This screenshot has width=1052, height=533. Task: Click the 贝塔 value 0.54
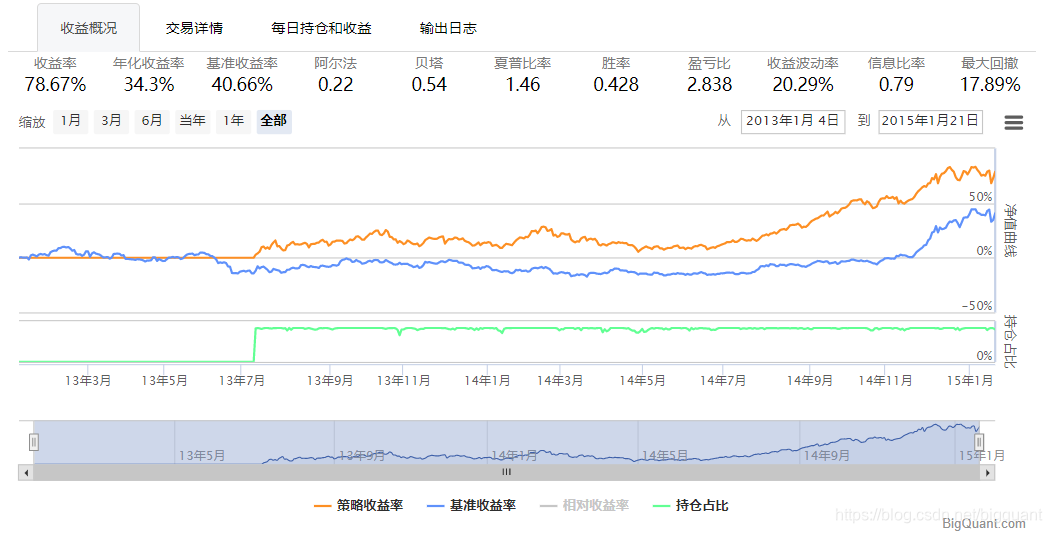[429, 85]
